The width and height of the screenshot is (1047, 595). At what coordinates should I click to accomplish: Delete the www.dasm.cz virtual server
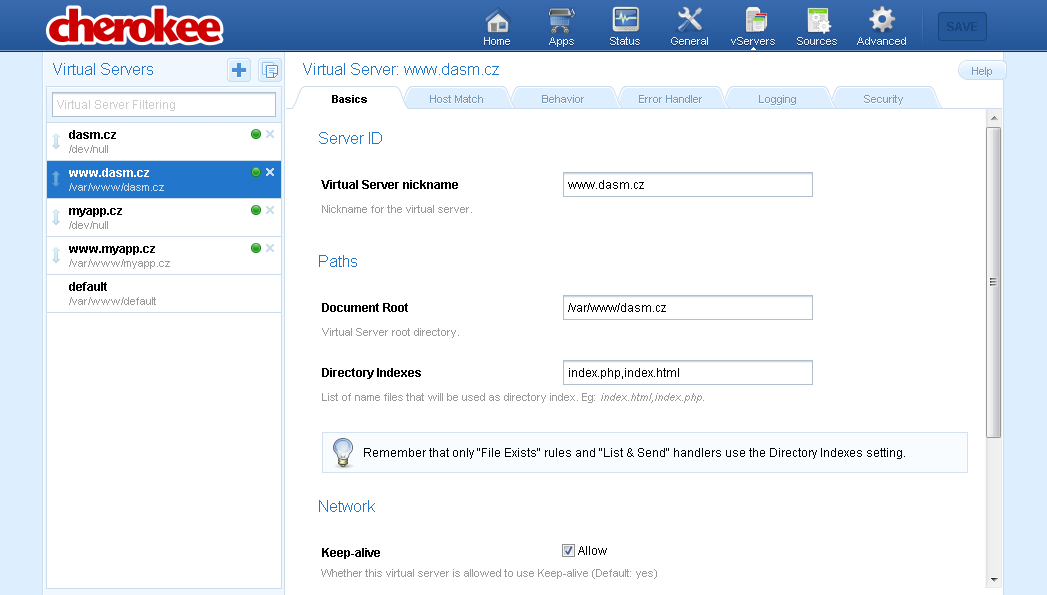click(270, 172)
